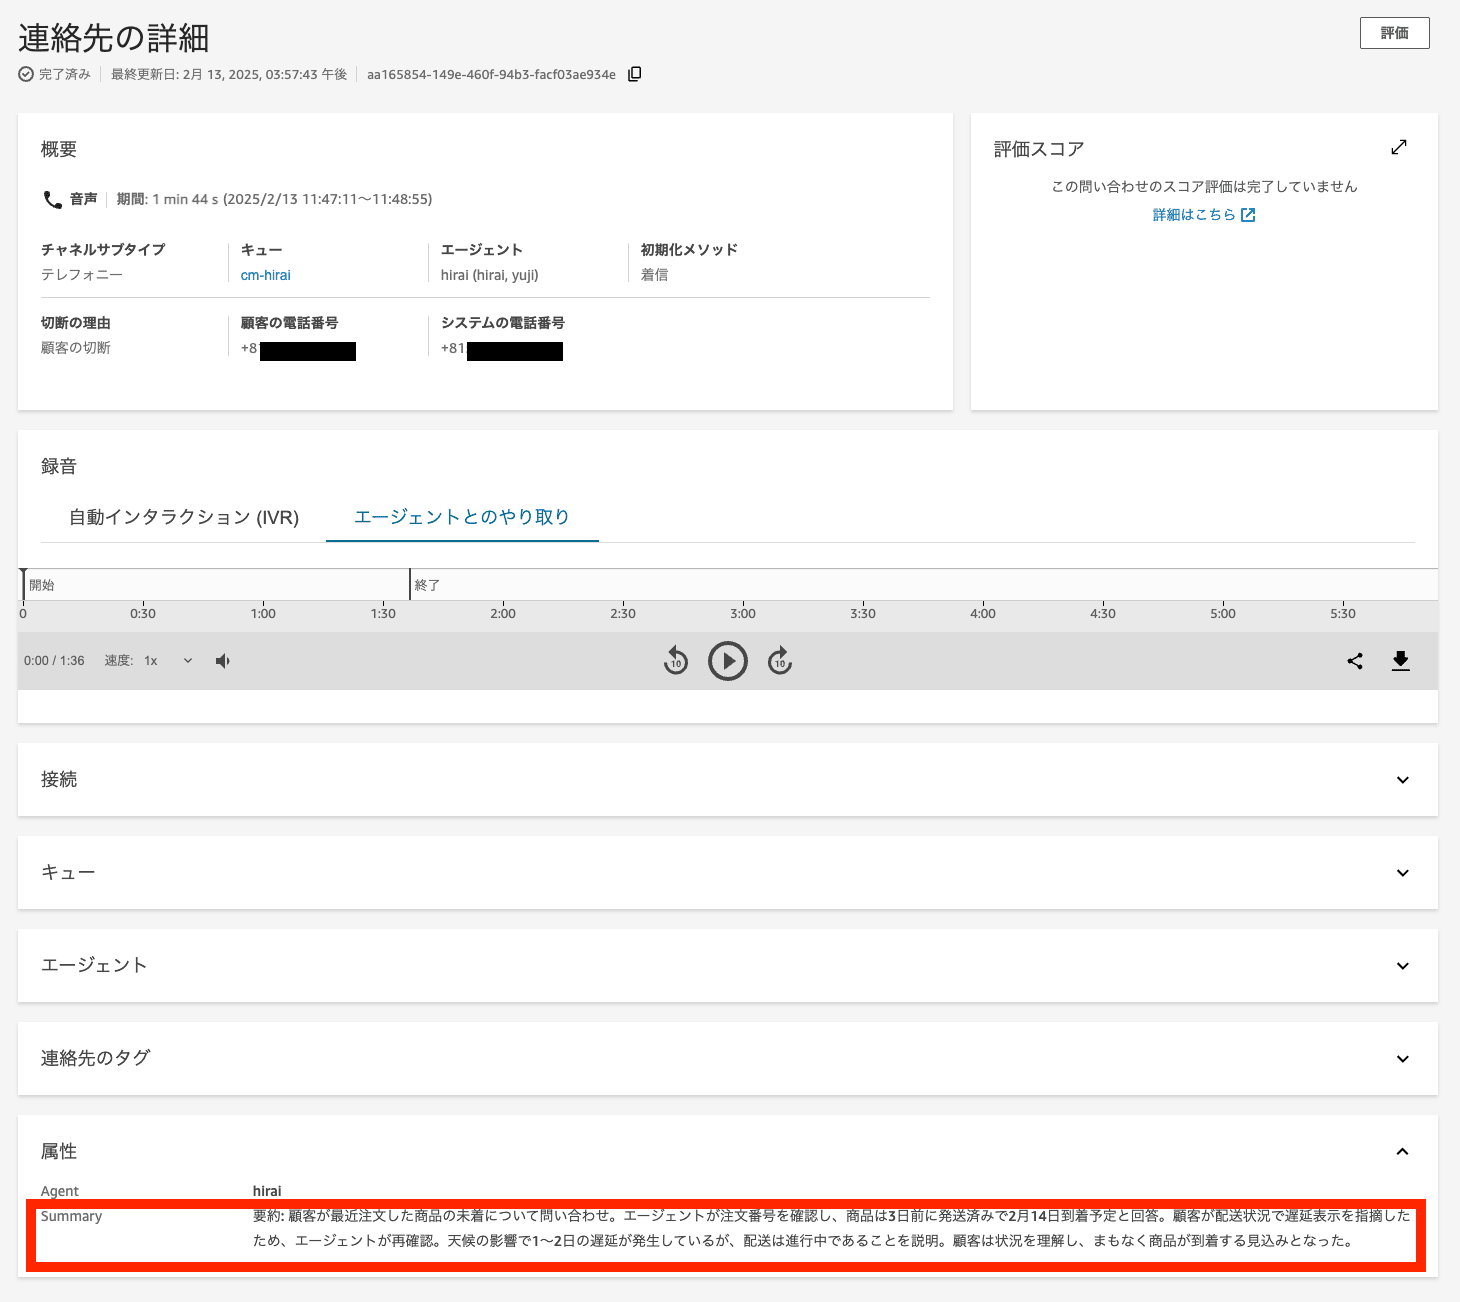The height and width of the screenshot is (1302, 1460).
Task: Click the 評価 button
Action: pos(1394,33)
